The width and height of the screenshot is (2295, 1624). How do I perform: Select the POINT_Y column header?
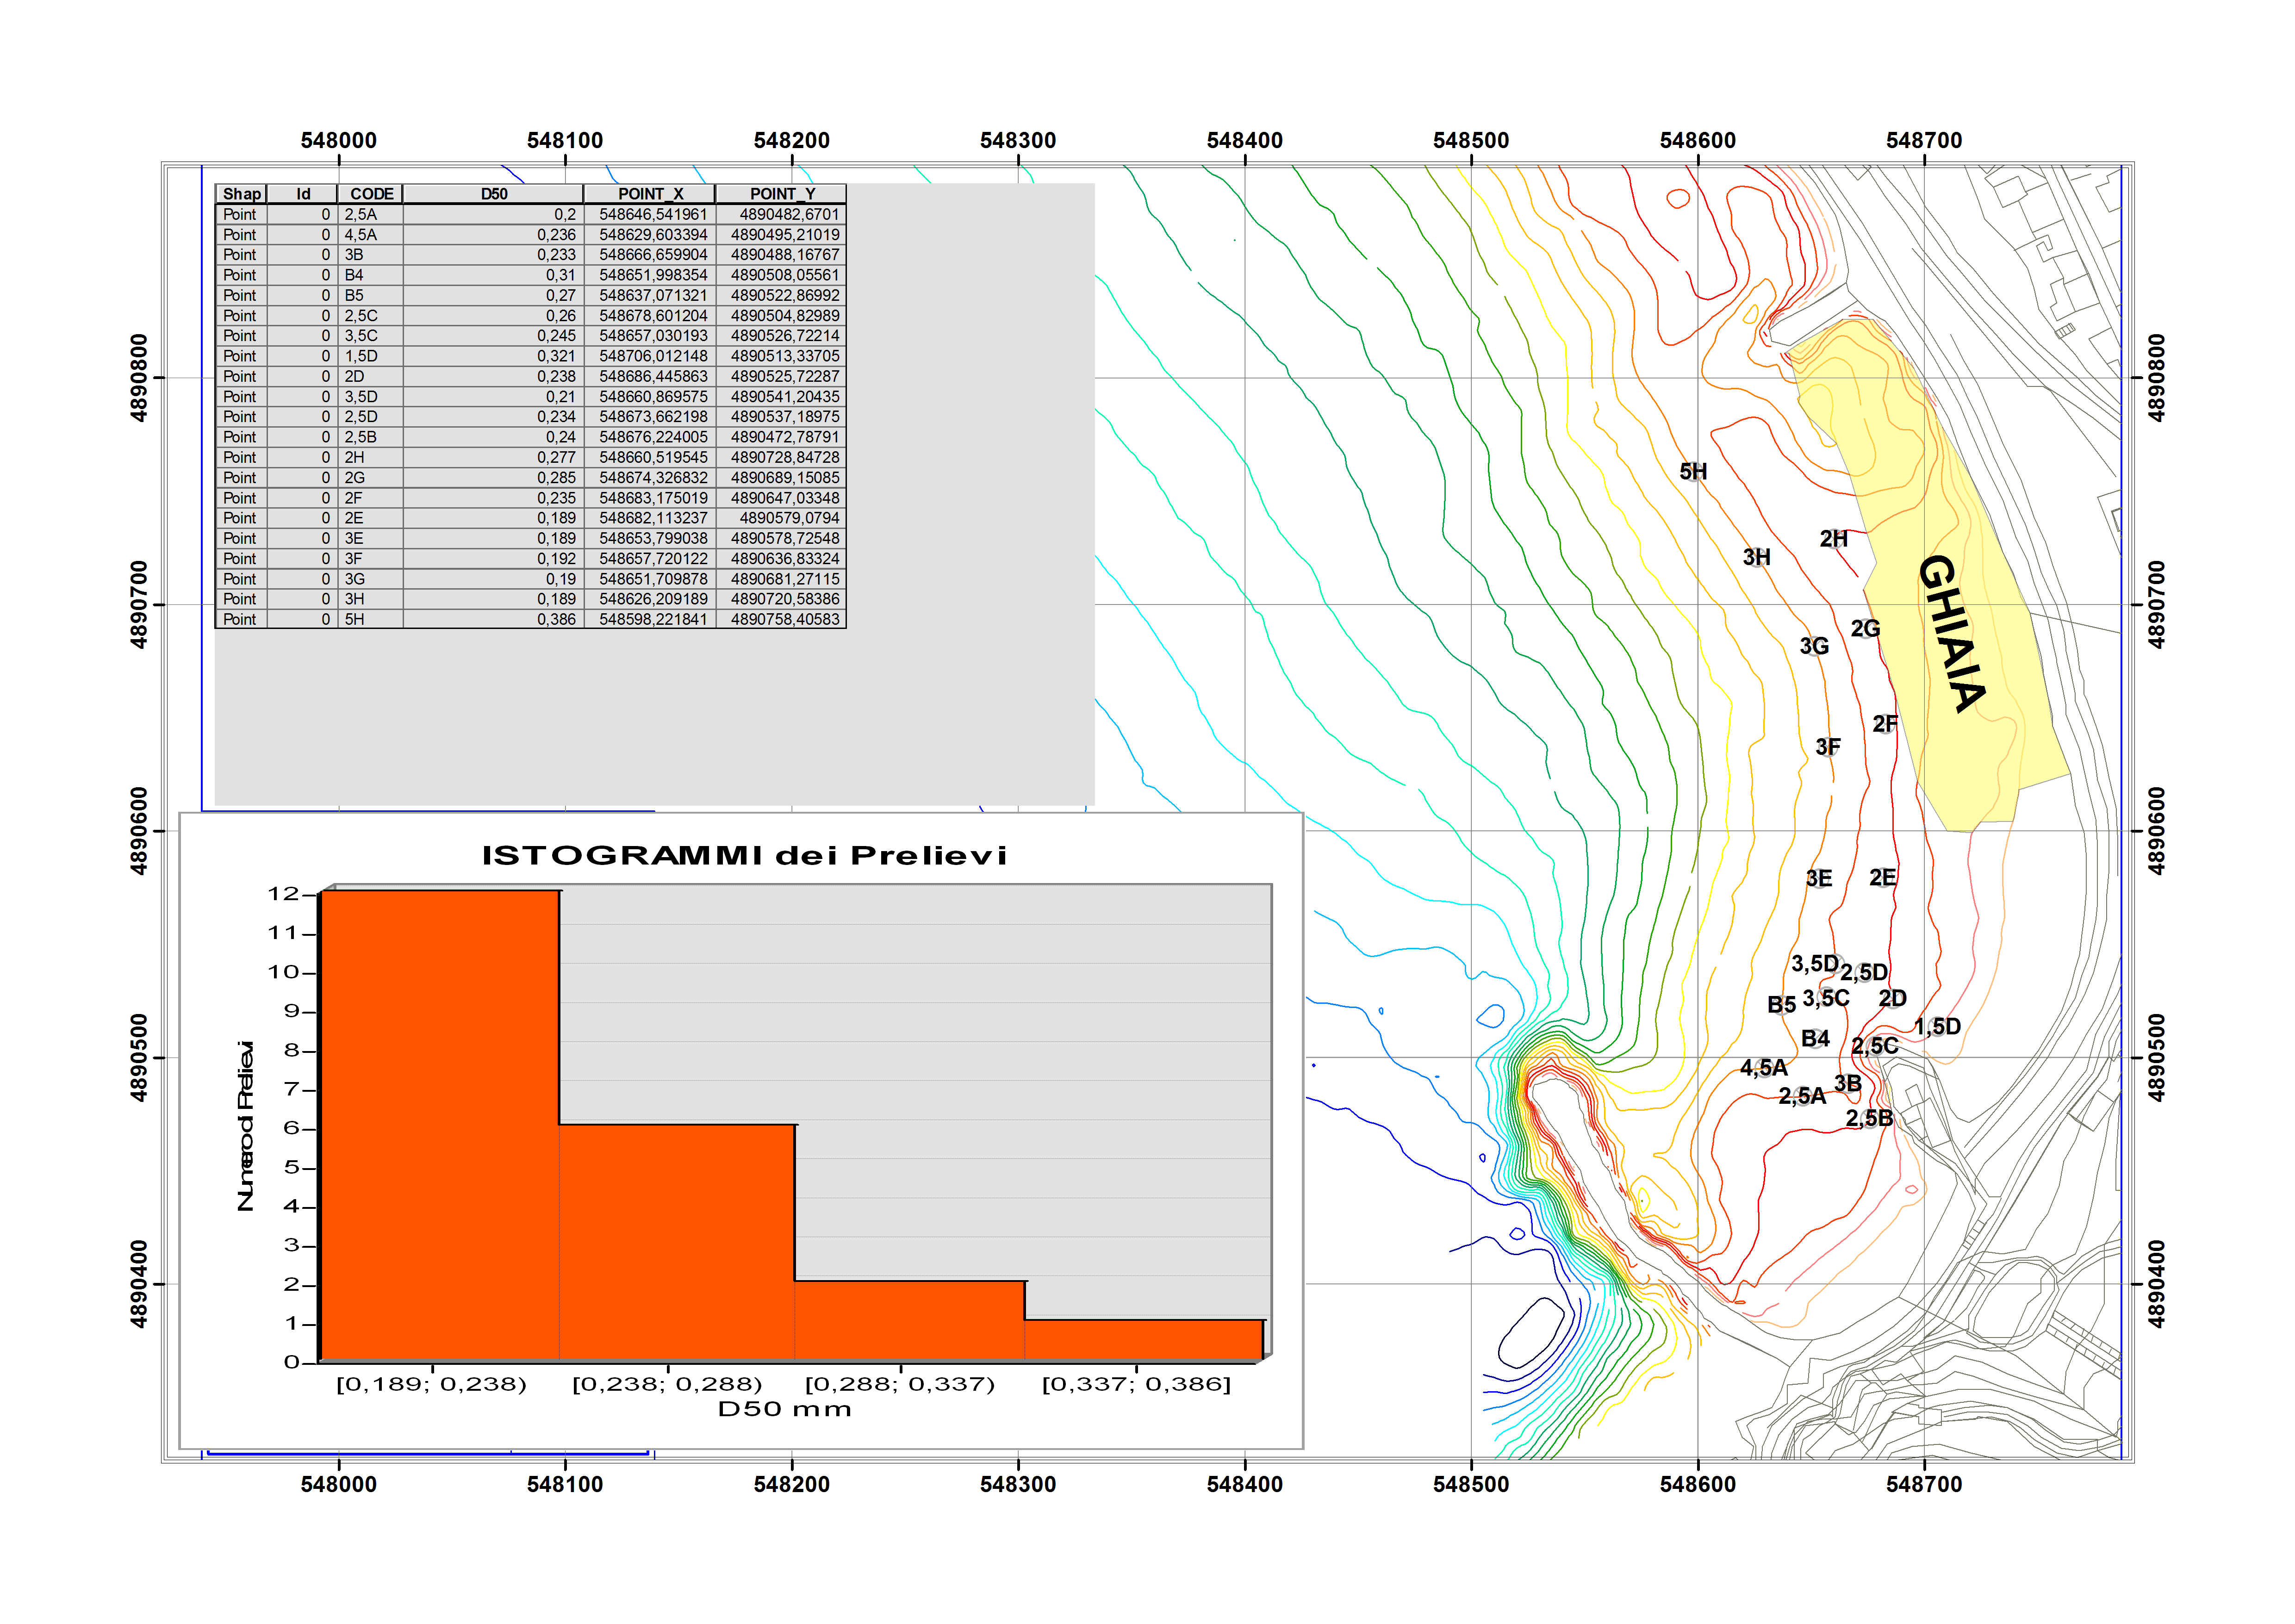(782, 194)
